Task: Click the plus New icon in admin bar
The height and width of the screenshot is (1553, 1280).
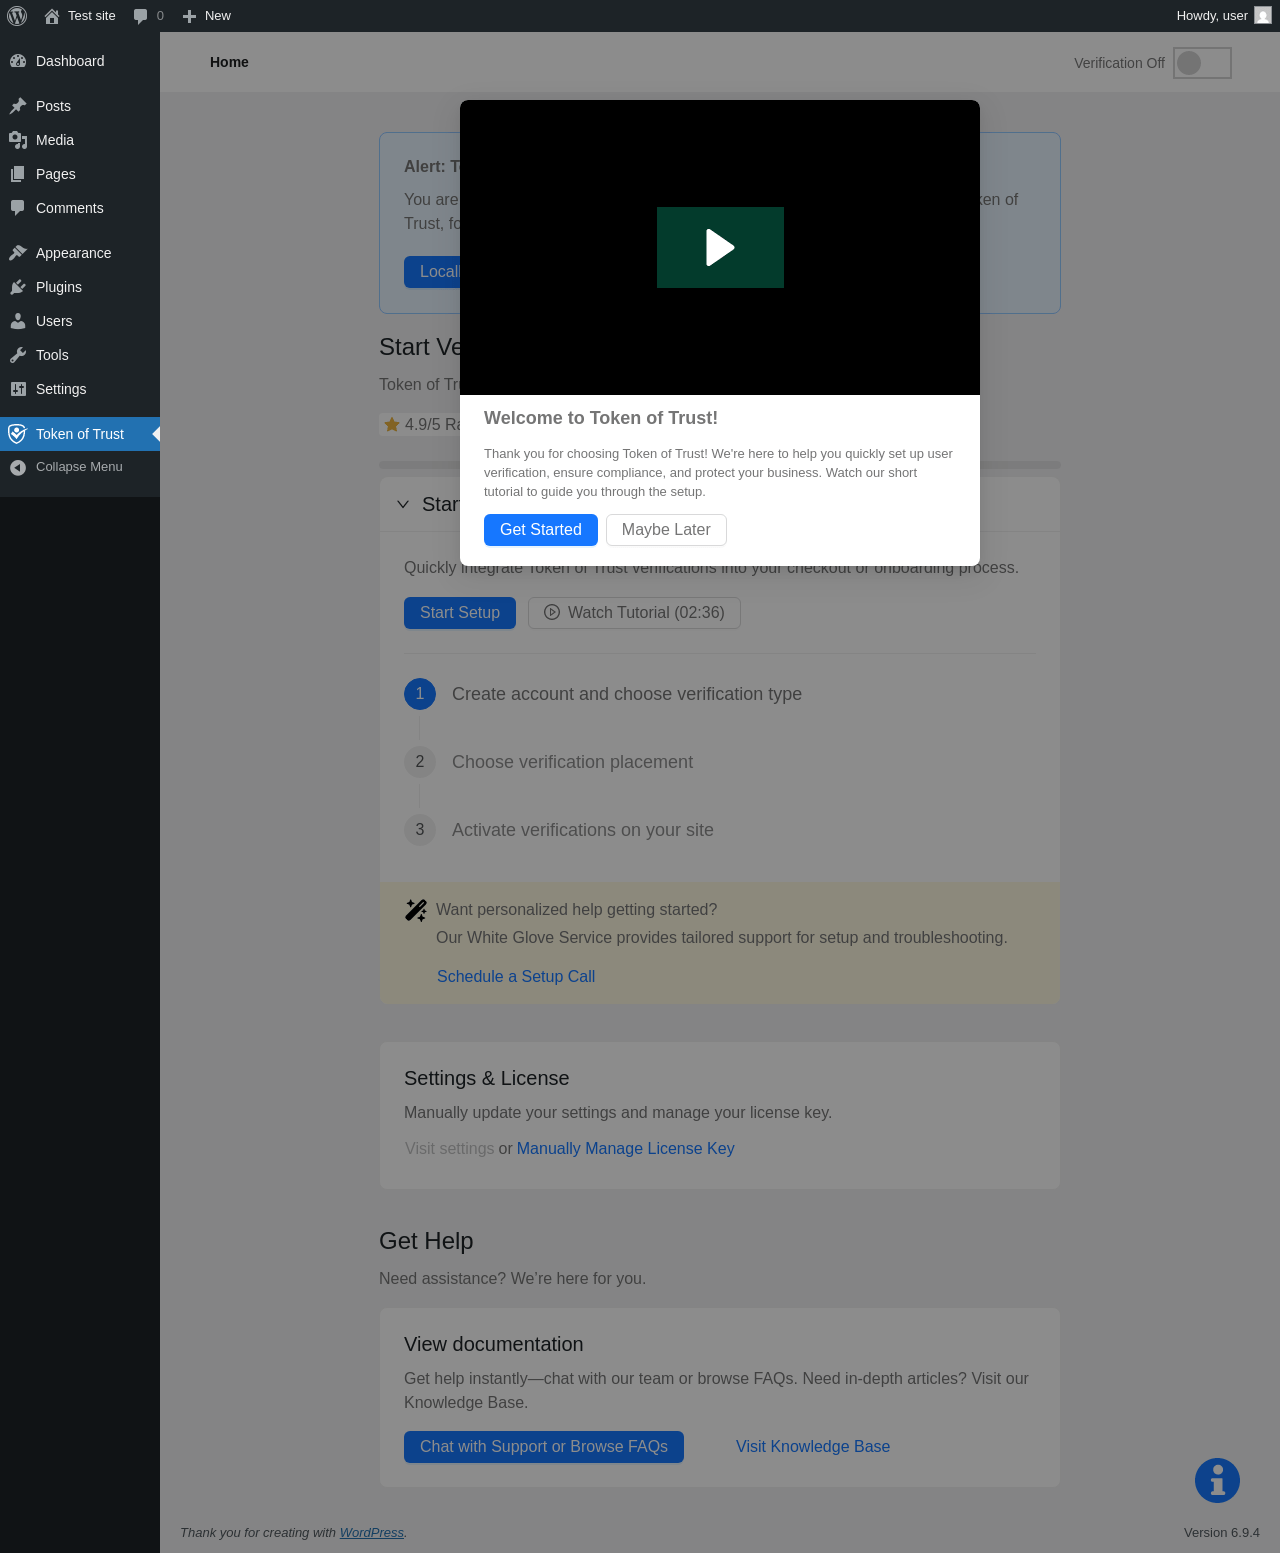Action: tap(189, 16)
